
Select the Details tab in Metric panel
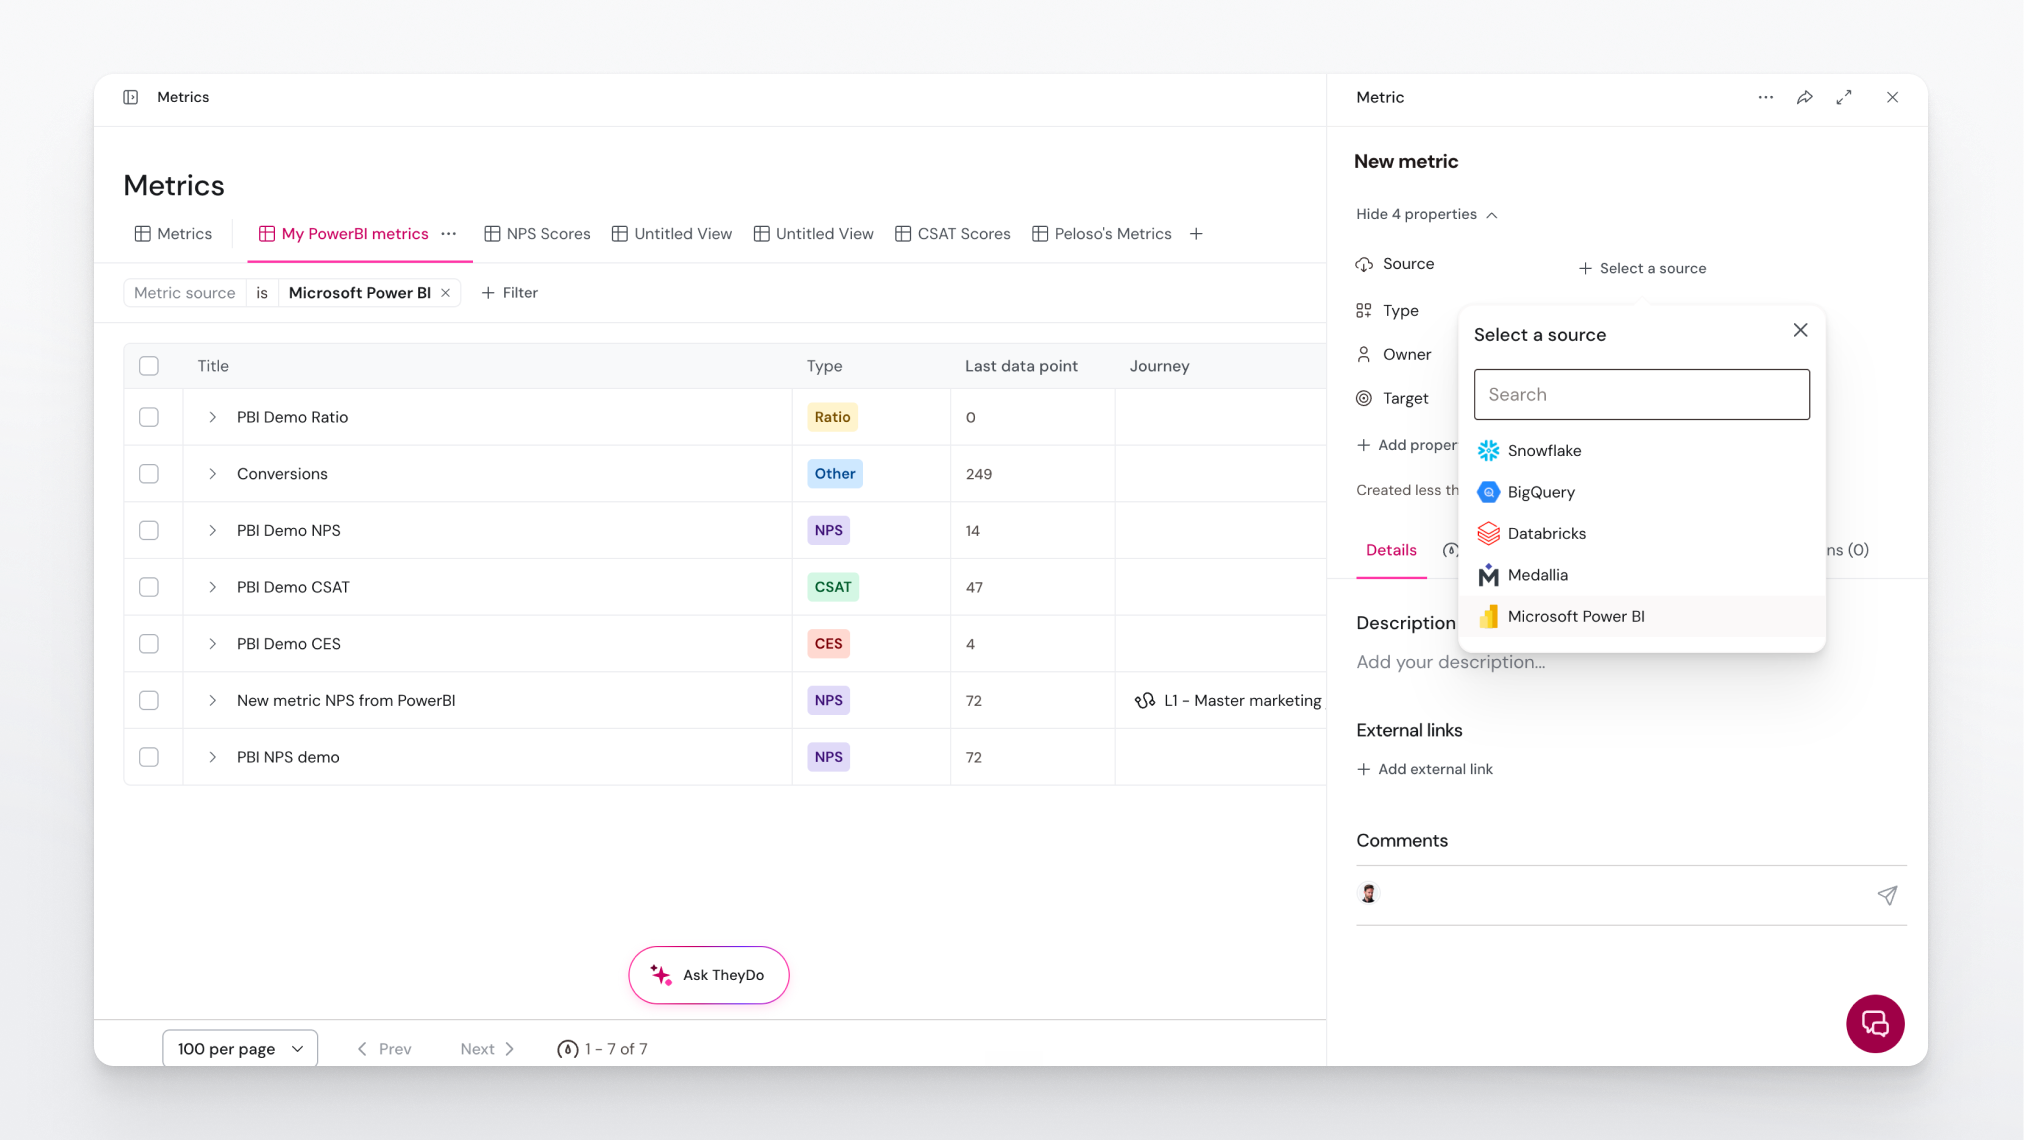(1391, 550)
